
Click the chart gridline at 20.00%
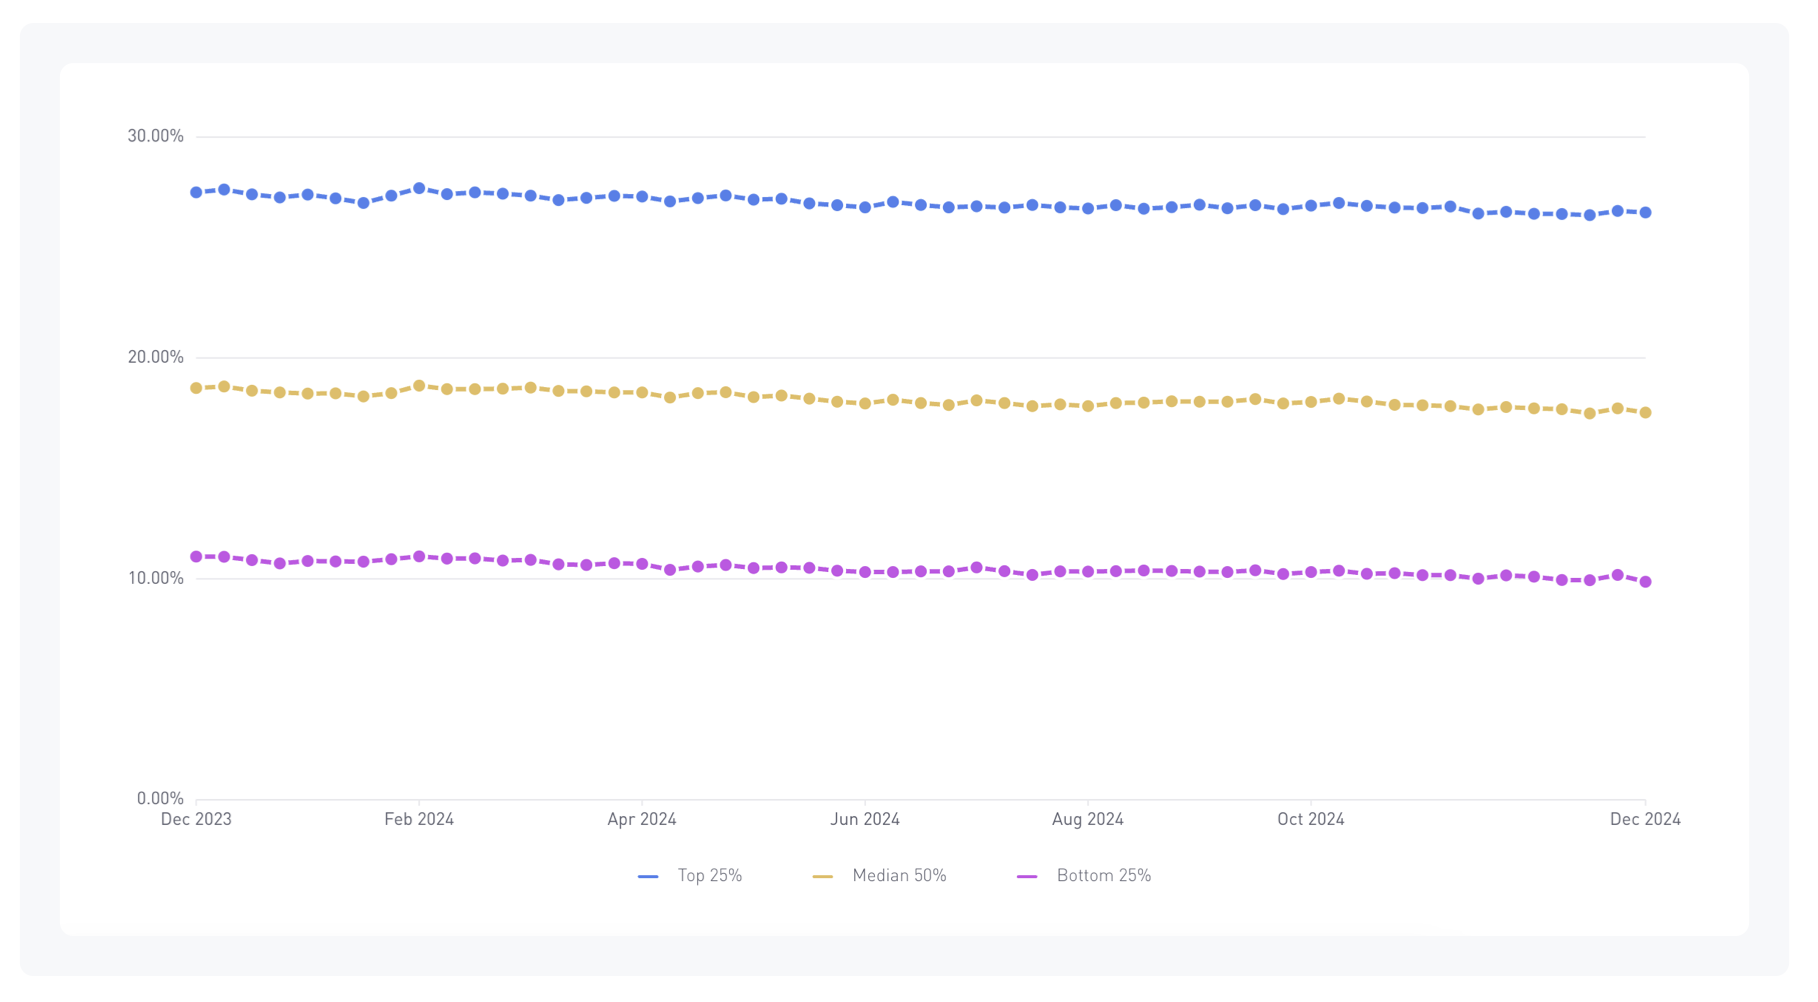point(900,356)
